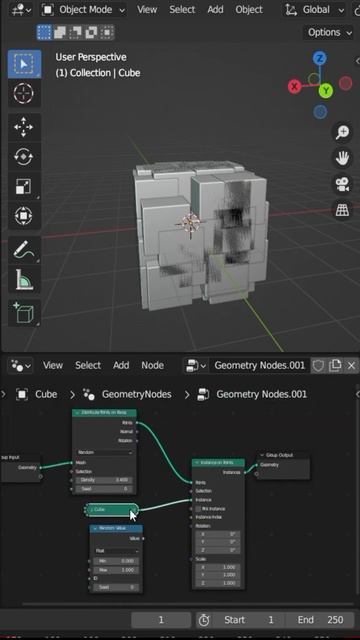360x640 pixels.
Task: Open the 3D viewport Select menu
Action: (x=182, y=10)
